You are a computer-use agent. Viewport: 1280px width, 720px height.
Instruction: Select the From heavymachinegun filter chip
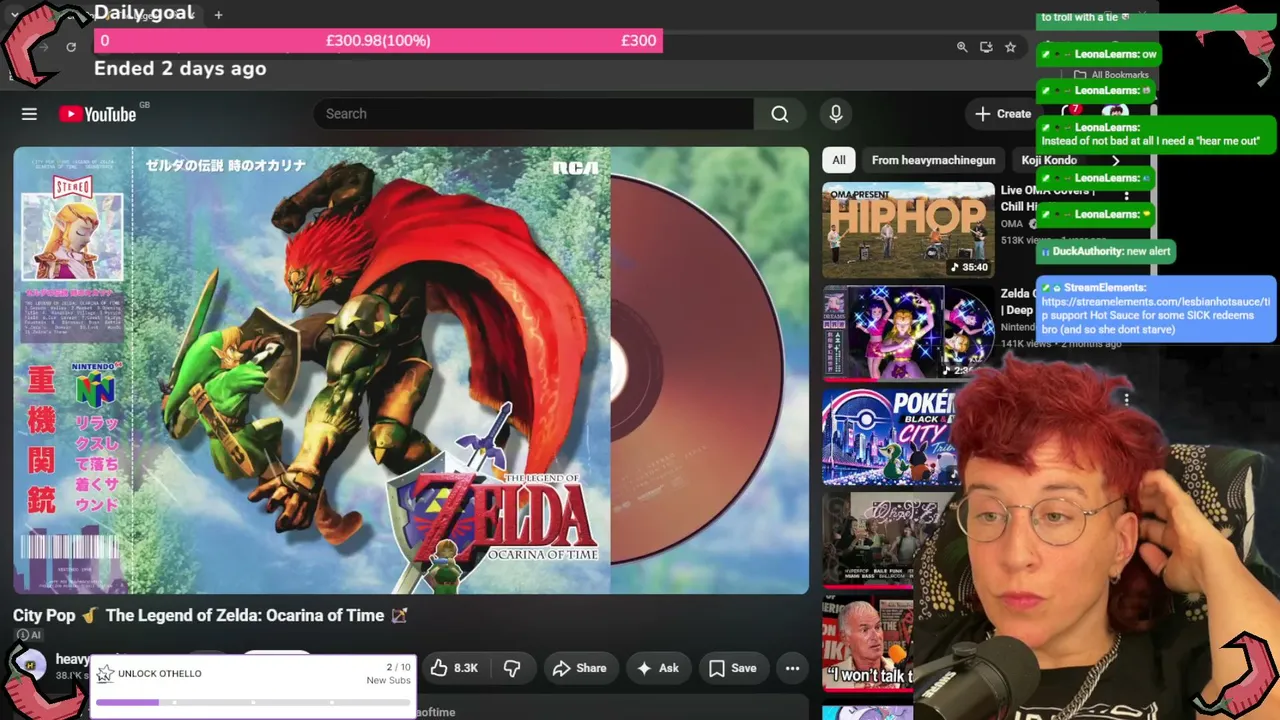click(933, 160)
